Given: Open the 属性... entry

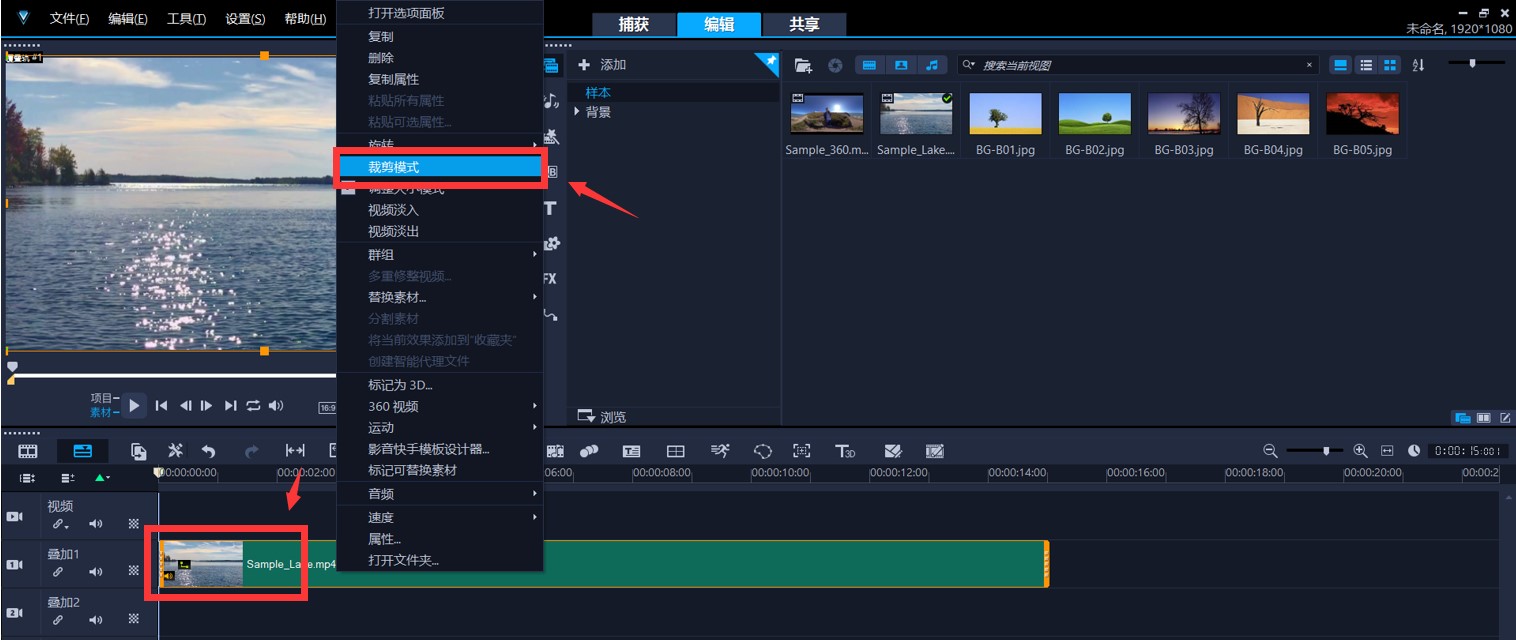Looking at the screenshot, I should (440, 539).
